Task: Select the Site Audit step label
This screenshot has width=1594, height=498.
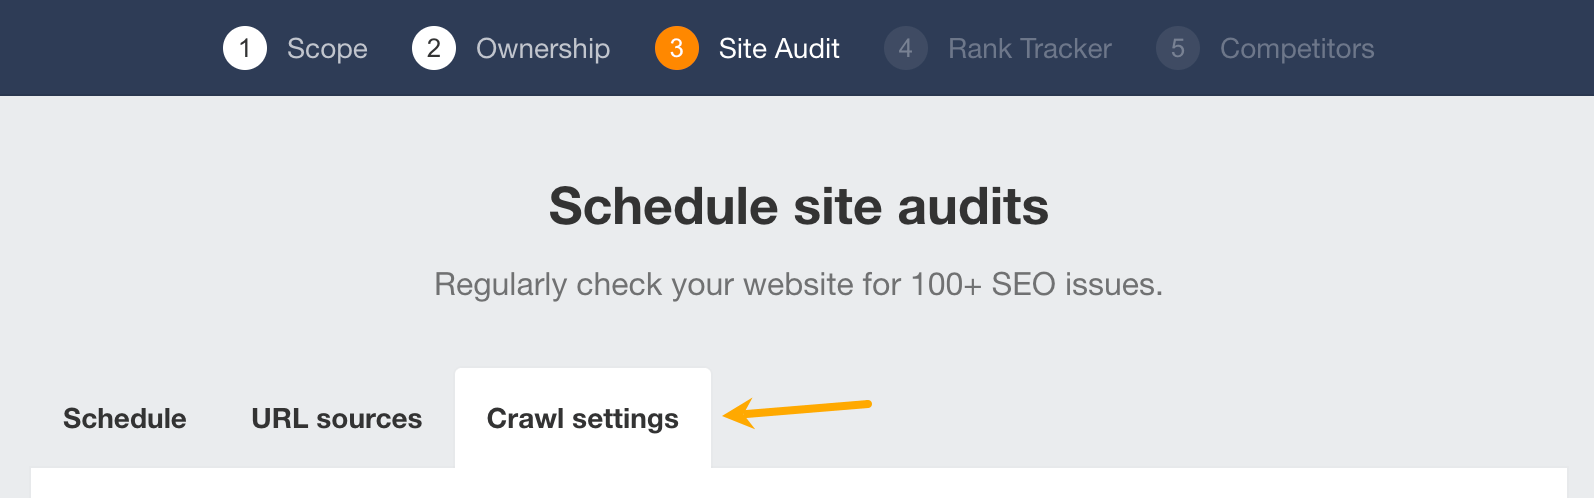Action: pos(779,48)
